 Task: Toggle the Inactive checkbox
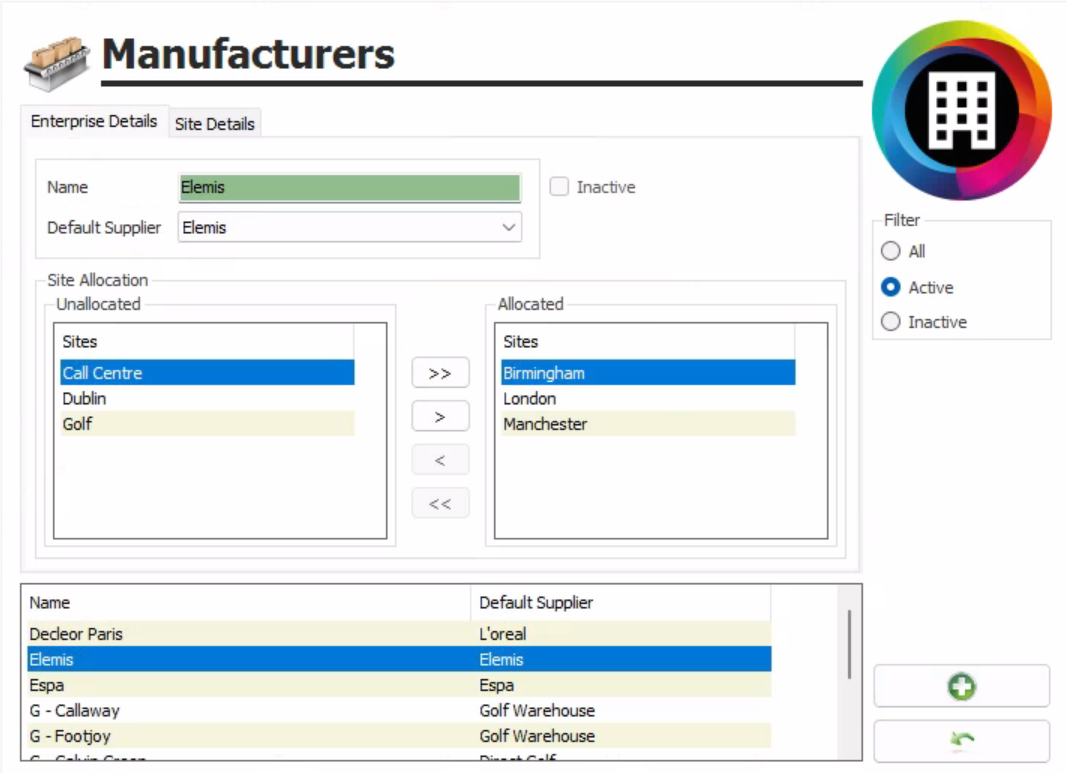pyautogui.click(x=559, y=186)
